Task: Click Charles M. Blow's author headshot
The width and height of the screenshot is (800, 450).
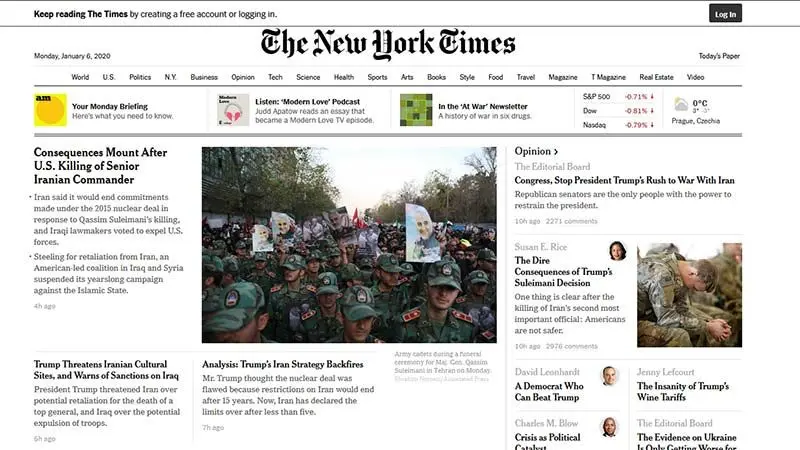Action: 609,427
